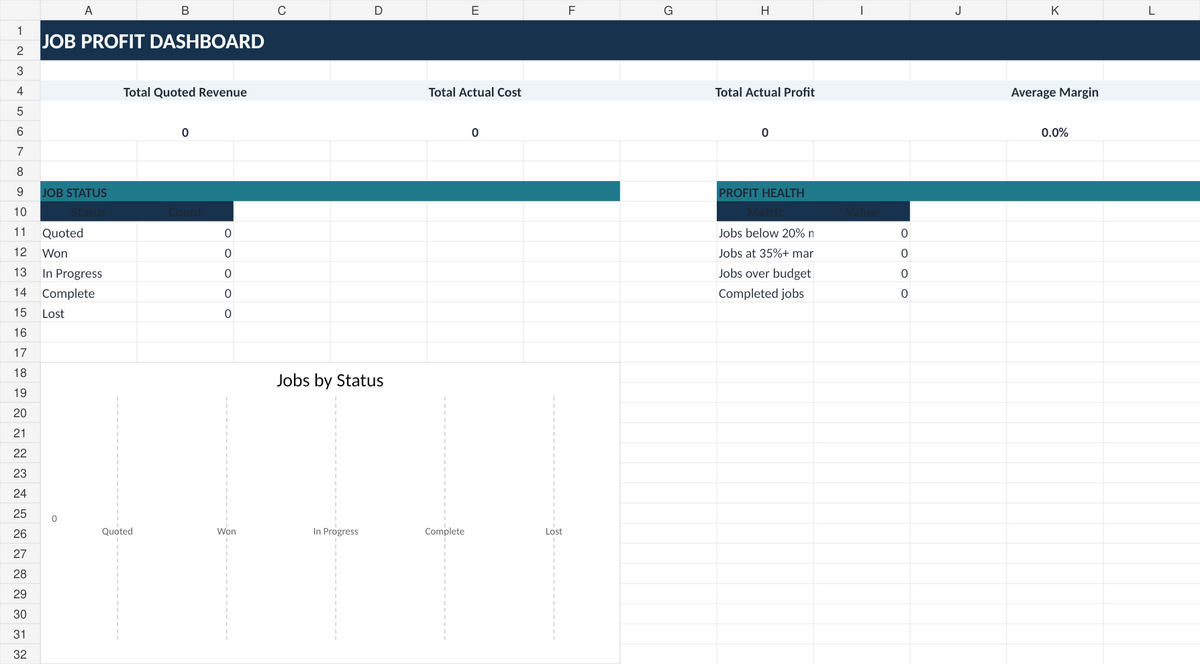This screenshot has height=664, width=1200.
Task: Select column H by its header
Action: coord(765,10)
